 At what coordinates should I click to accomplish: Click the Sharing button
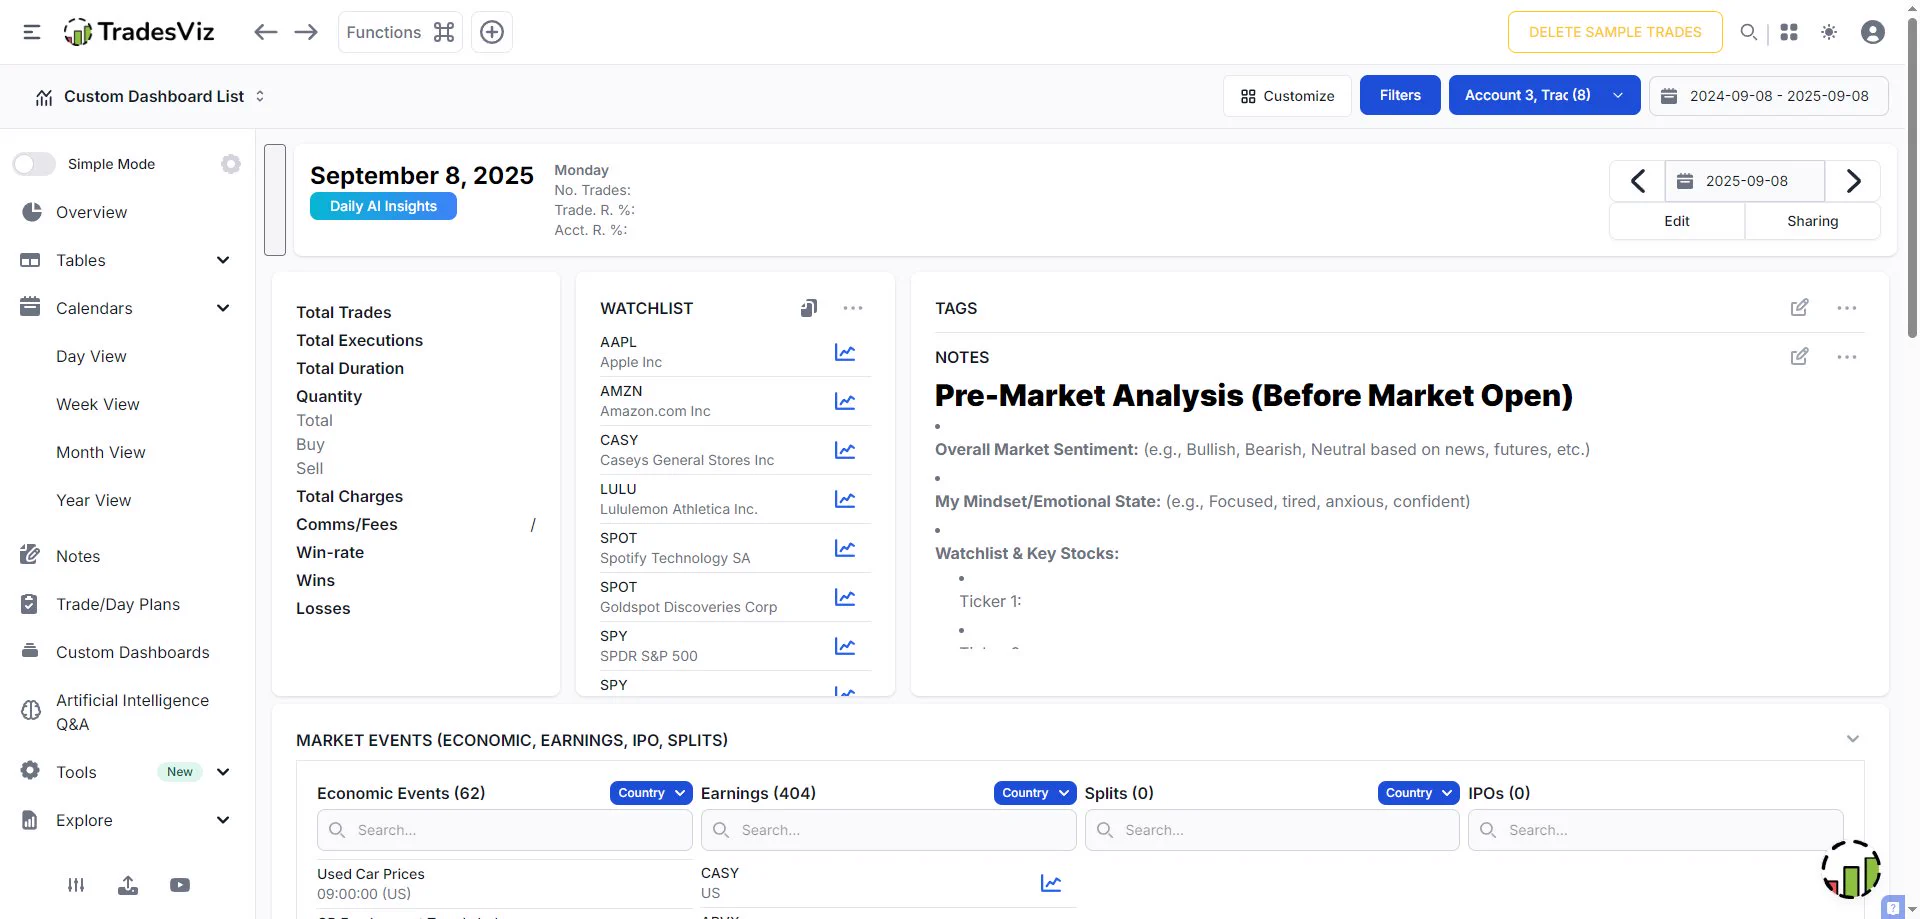tap(1812, 221)
